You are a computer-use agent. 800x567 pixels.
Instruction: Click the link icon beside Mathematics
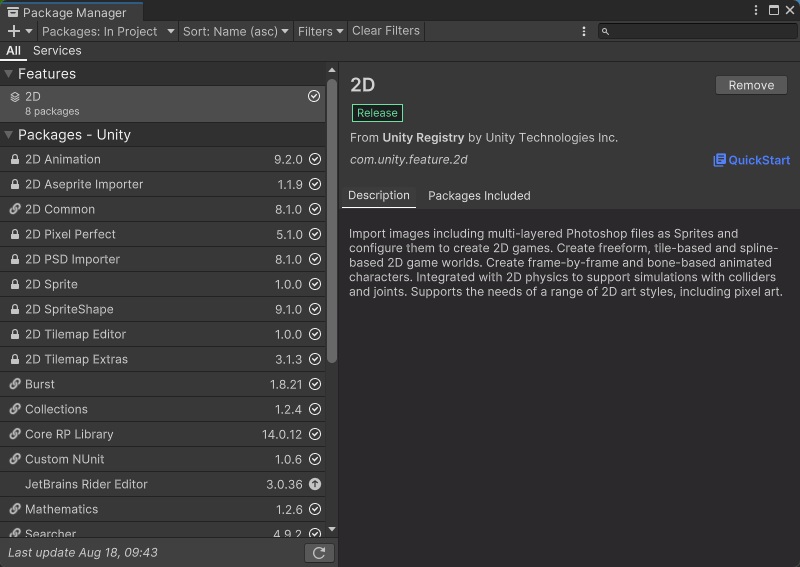point(15,509)
